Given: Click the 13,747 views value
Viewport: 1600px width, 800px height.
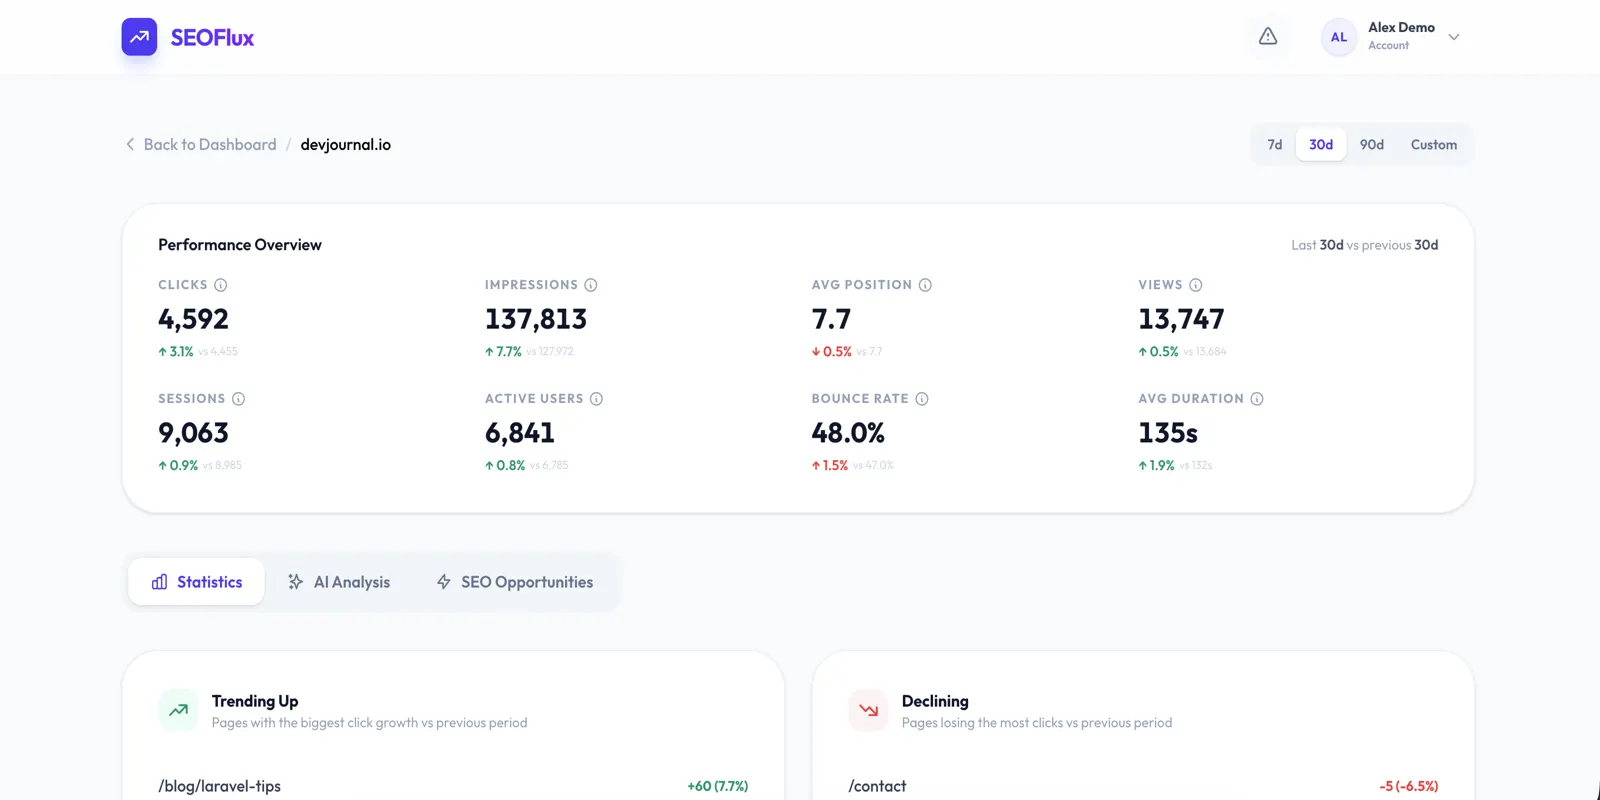Looking at the screenshot, I should [x=1181, y=320].
